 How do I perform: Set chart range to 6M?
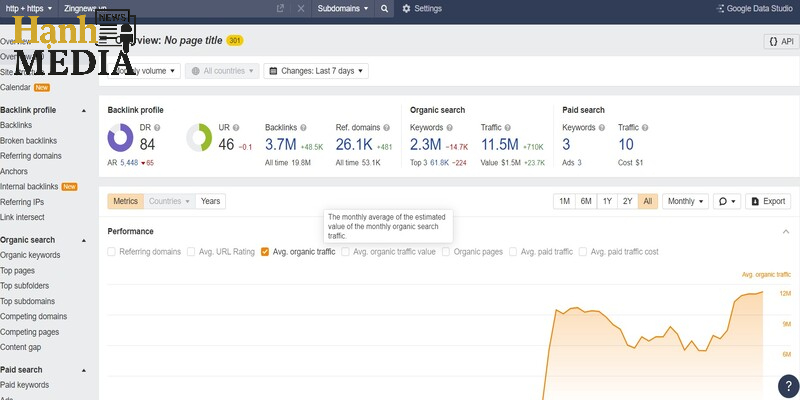[x=586, y=201]
